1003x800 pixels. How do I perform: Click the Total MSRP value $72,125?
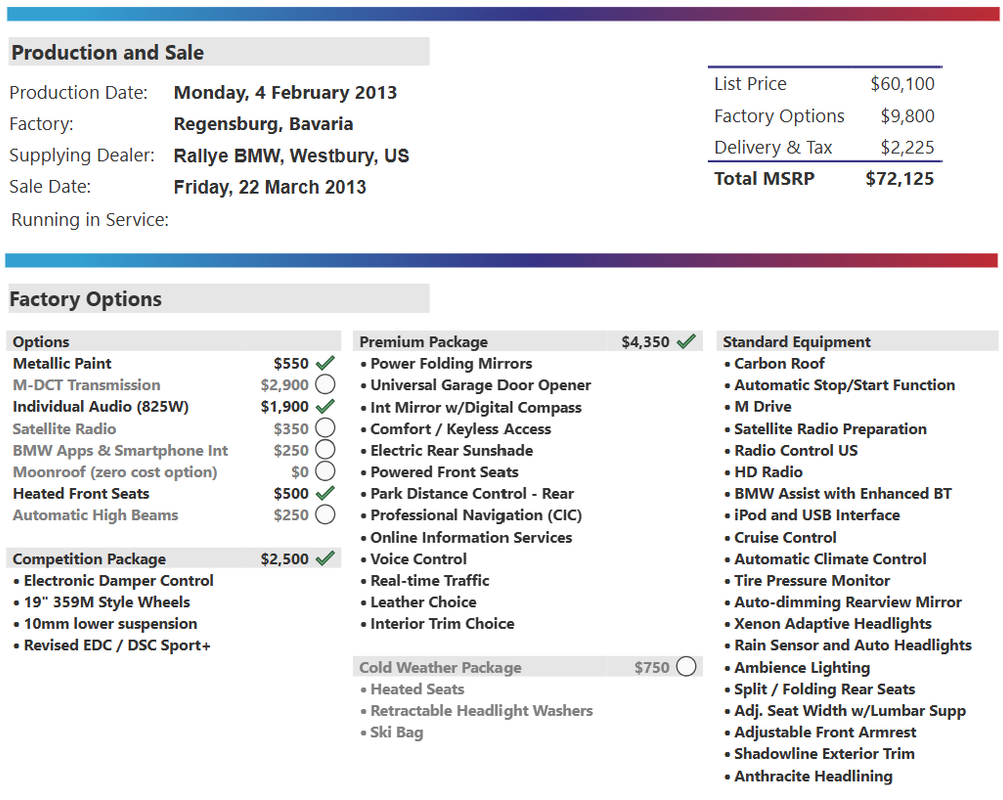[900, 178]
